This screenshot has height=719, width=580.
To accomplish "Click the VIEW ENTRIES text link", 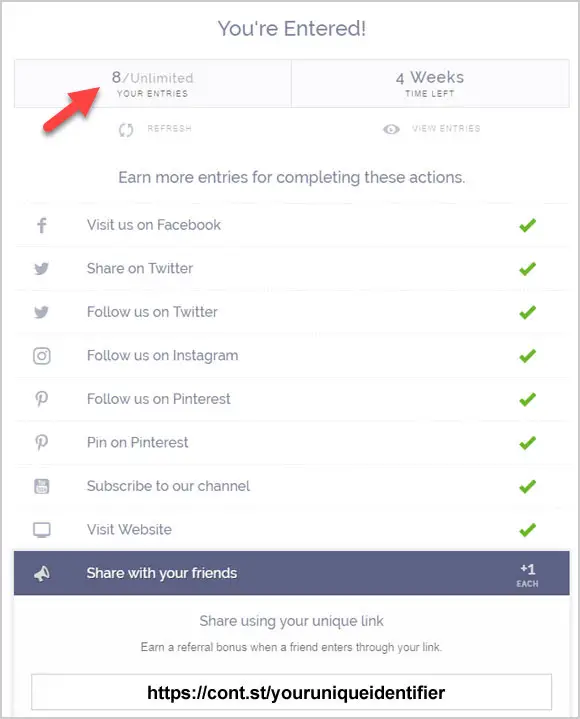I will tap(446, 128).
